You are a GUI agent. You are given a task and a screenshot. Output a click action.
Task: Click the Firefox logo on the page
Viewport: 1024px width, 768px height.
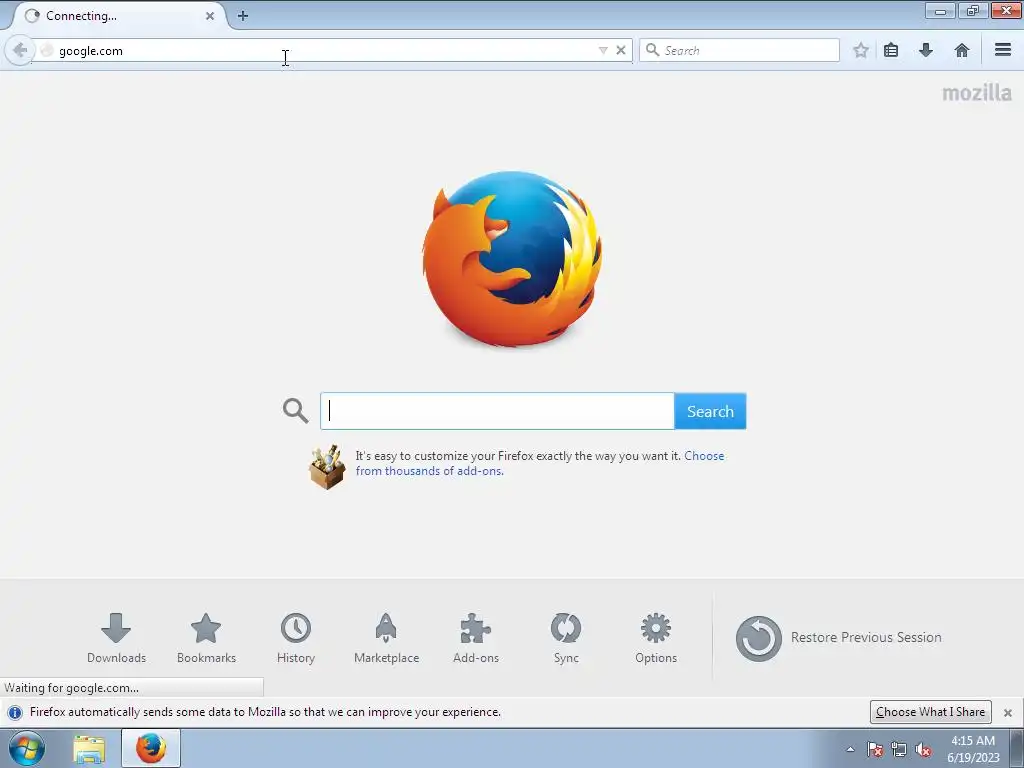[512, 259]
